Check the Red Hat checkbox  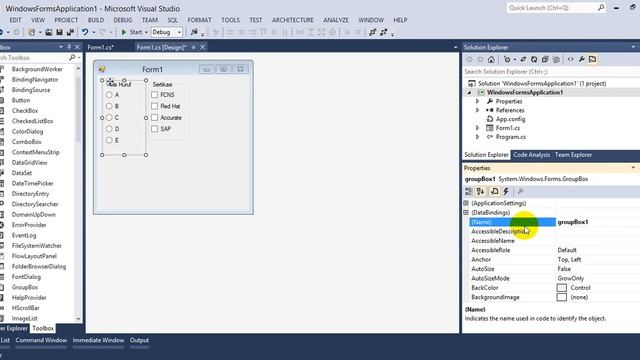point(154,106)
